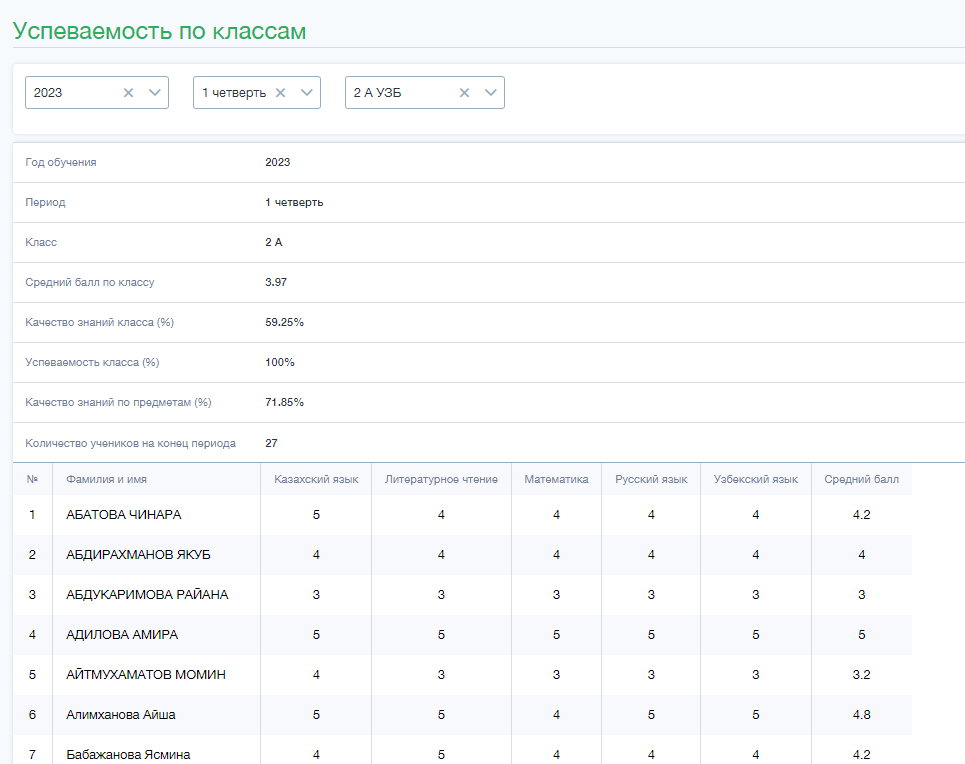Click the Казахский язык column header
965x764 pixels.
point(316,479)
